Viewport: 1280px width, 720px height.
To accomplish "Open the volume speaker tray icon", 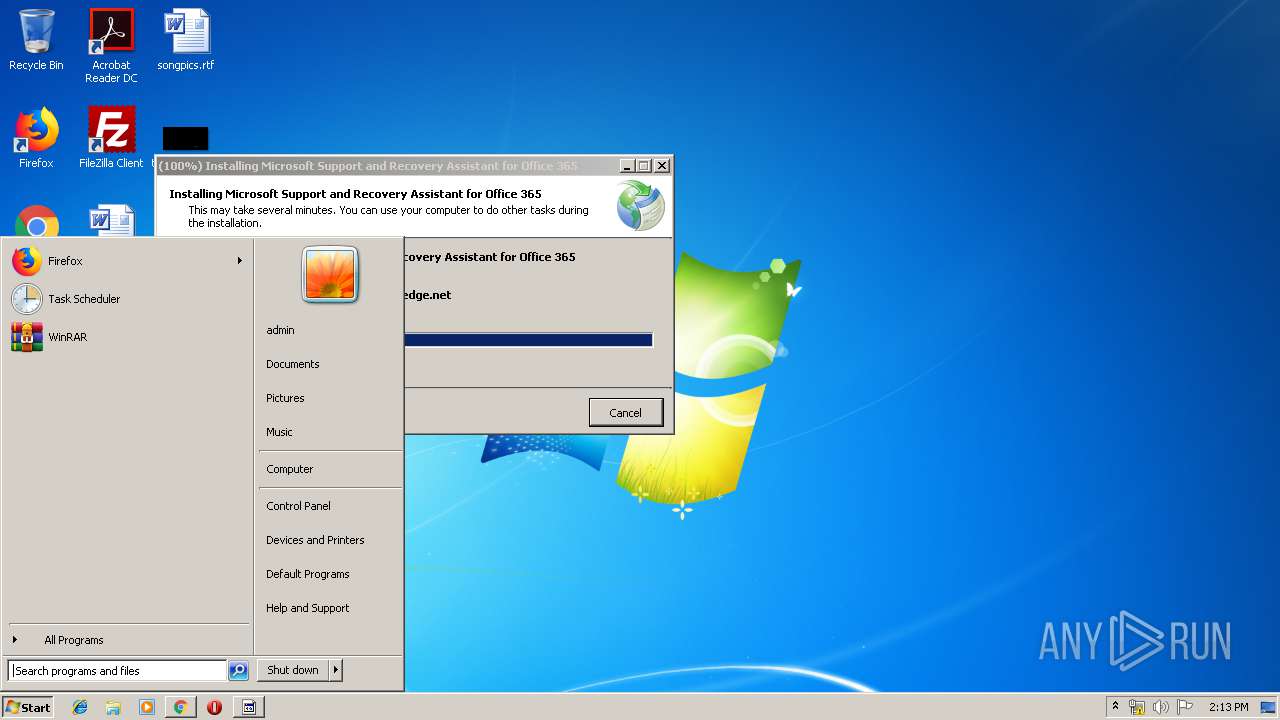I will click(x=1160, y=707).
